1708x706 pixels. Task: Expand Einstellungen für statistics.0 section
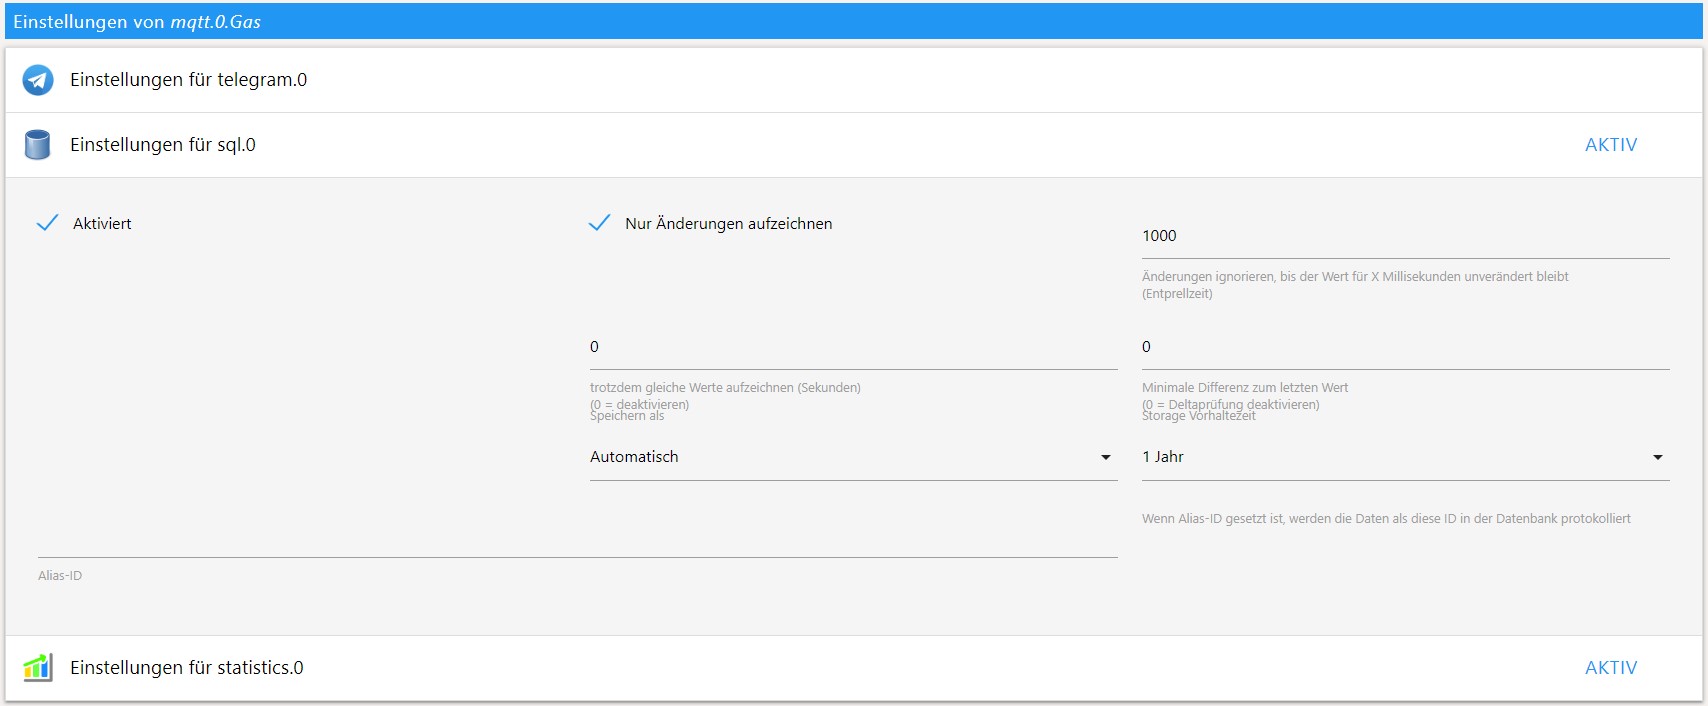(187, 668)
